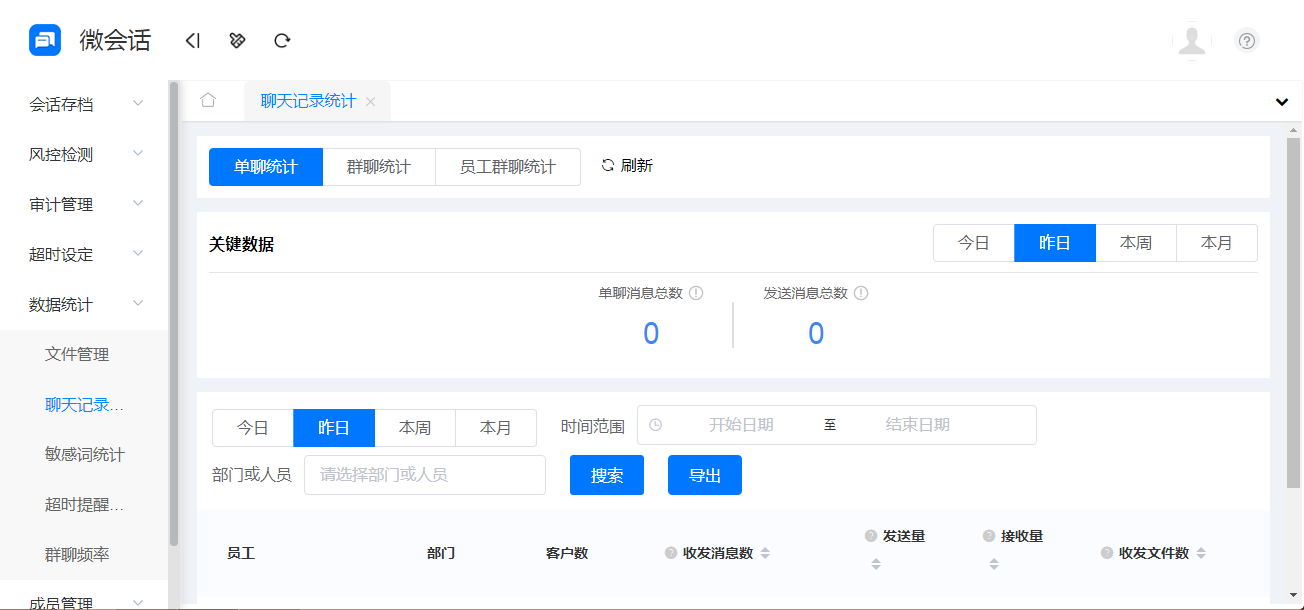Open the home tab icon
1304x610 pixels.
209,100
